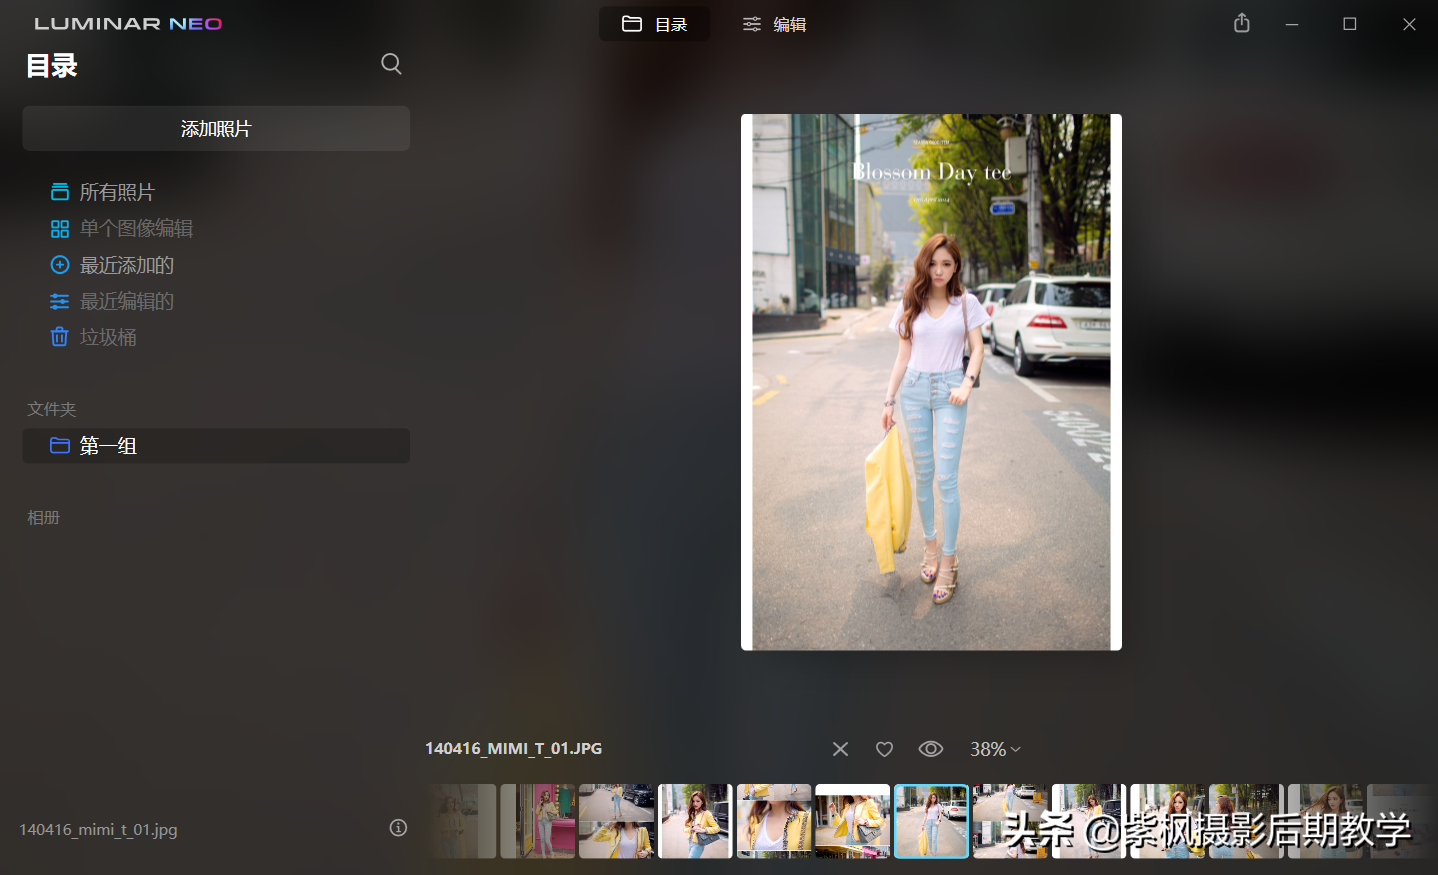This screenshot has width=1438, height=875.
Task: Click the 相册 section heading
Action: (44, 518)
